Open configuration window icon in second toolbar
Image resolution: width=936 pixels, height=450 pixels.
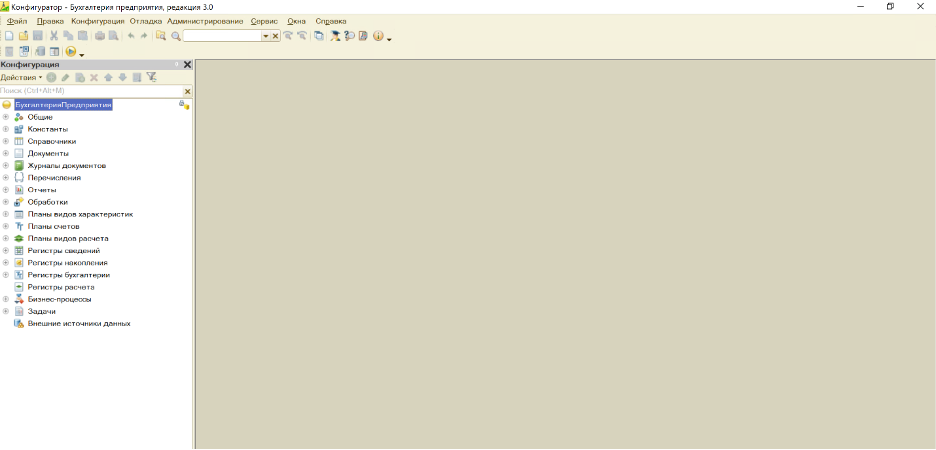[24, 51]
